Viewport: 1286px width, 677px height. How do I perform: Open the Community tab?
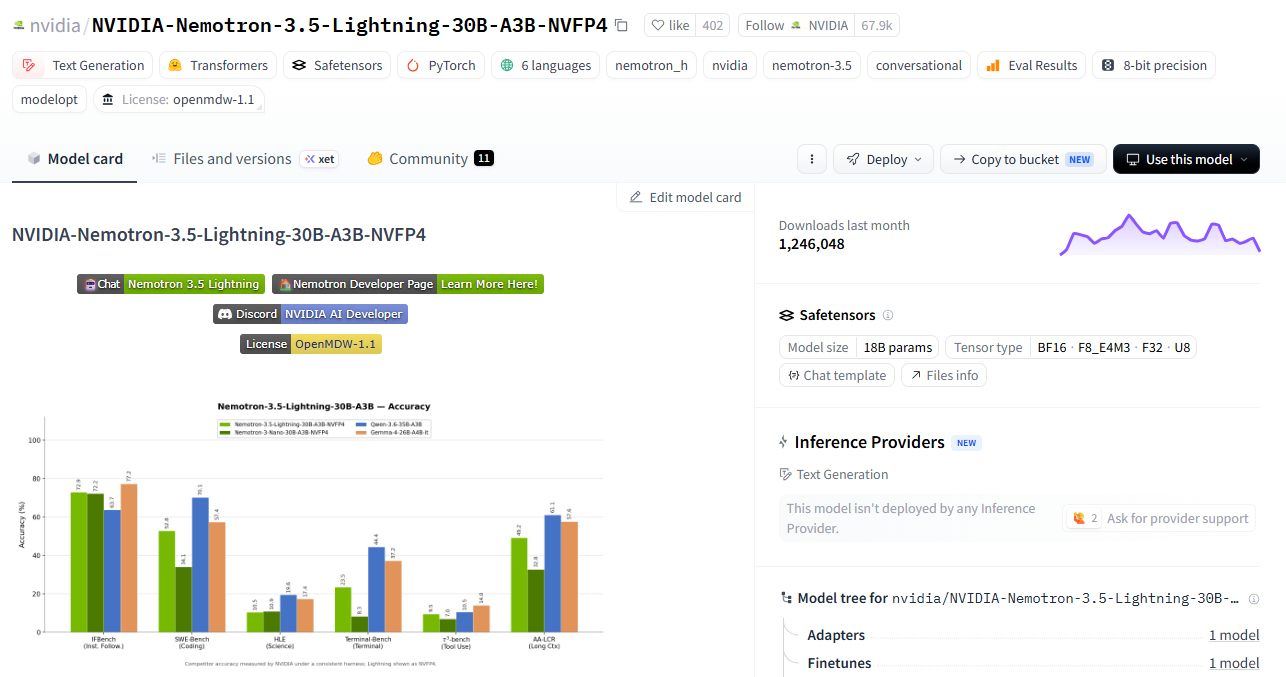[x=430, y=159]
